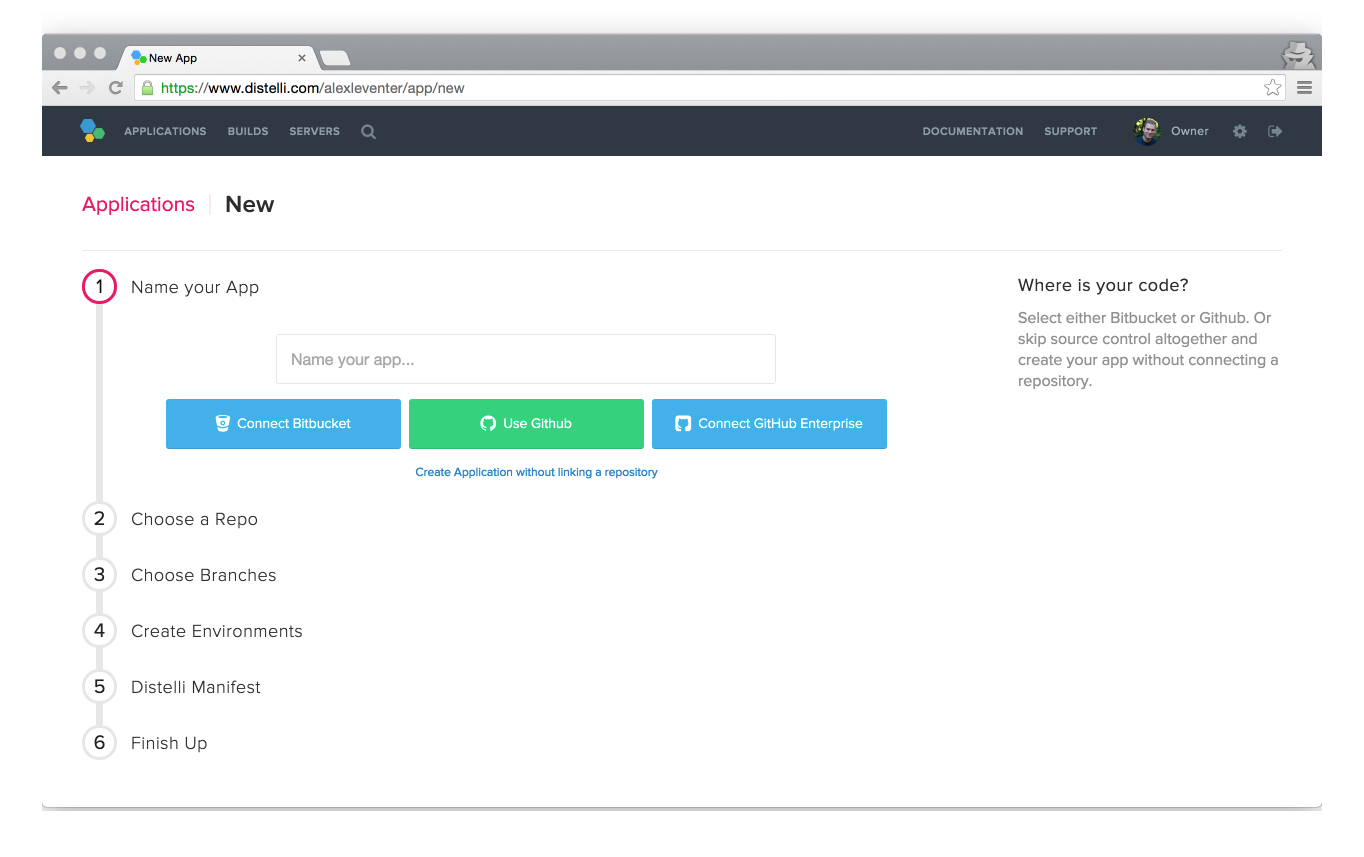1364x857 pixels.
Task: Click the 'Create Environments' step label
Action: [216, 631]
